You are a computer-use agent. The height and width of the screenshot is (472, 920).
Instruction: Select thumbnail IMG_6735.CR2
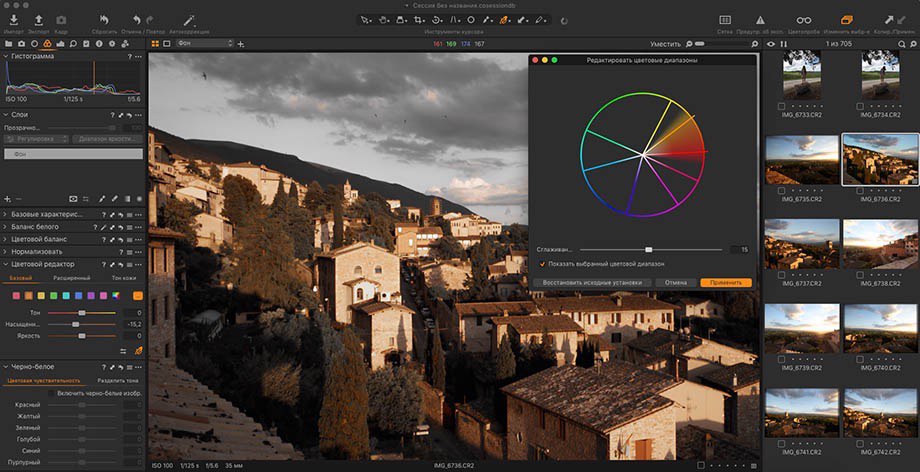(802, 160)
